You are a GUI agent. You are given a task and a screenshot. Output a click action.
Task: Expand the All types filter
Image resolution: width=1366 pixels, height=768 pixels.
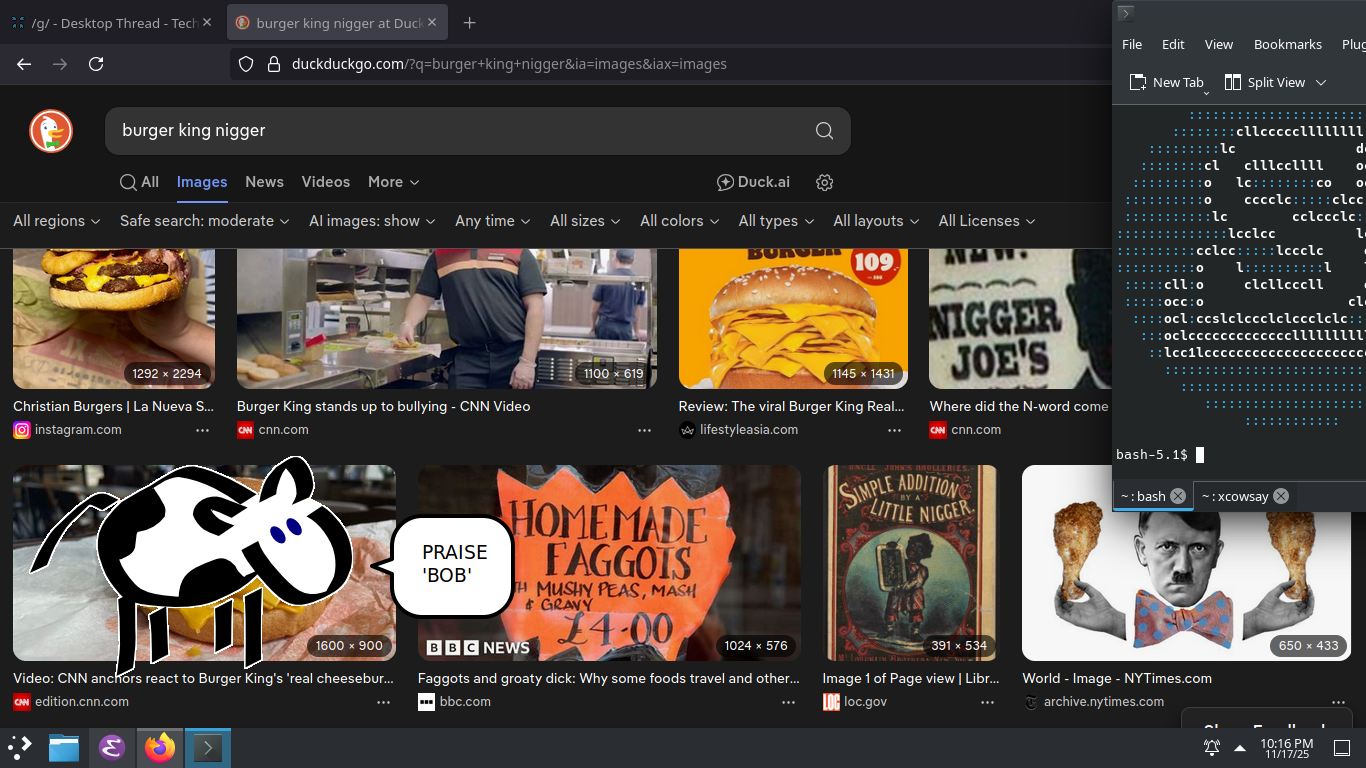tap(777, 221)
